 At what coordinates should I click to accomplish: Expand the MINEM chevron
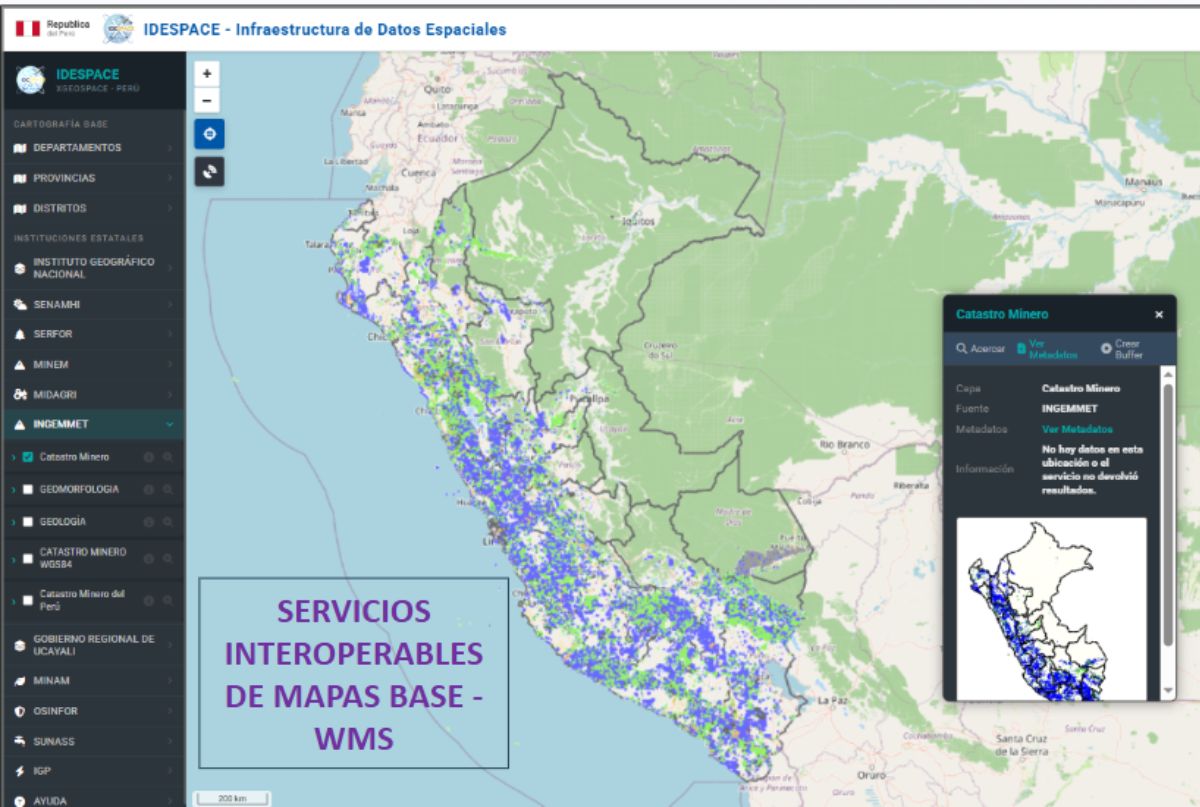click(169, 365)
